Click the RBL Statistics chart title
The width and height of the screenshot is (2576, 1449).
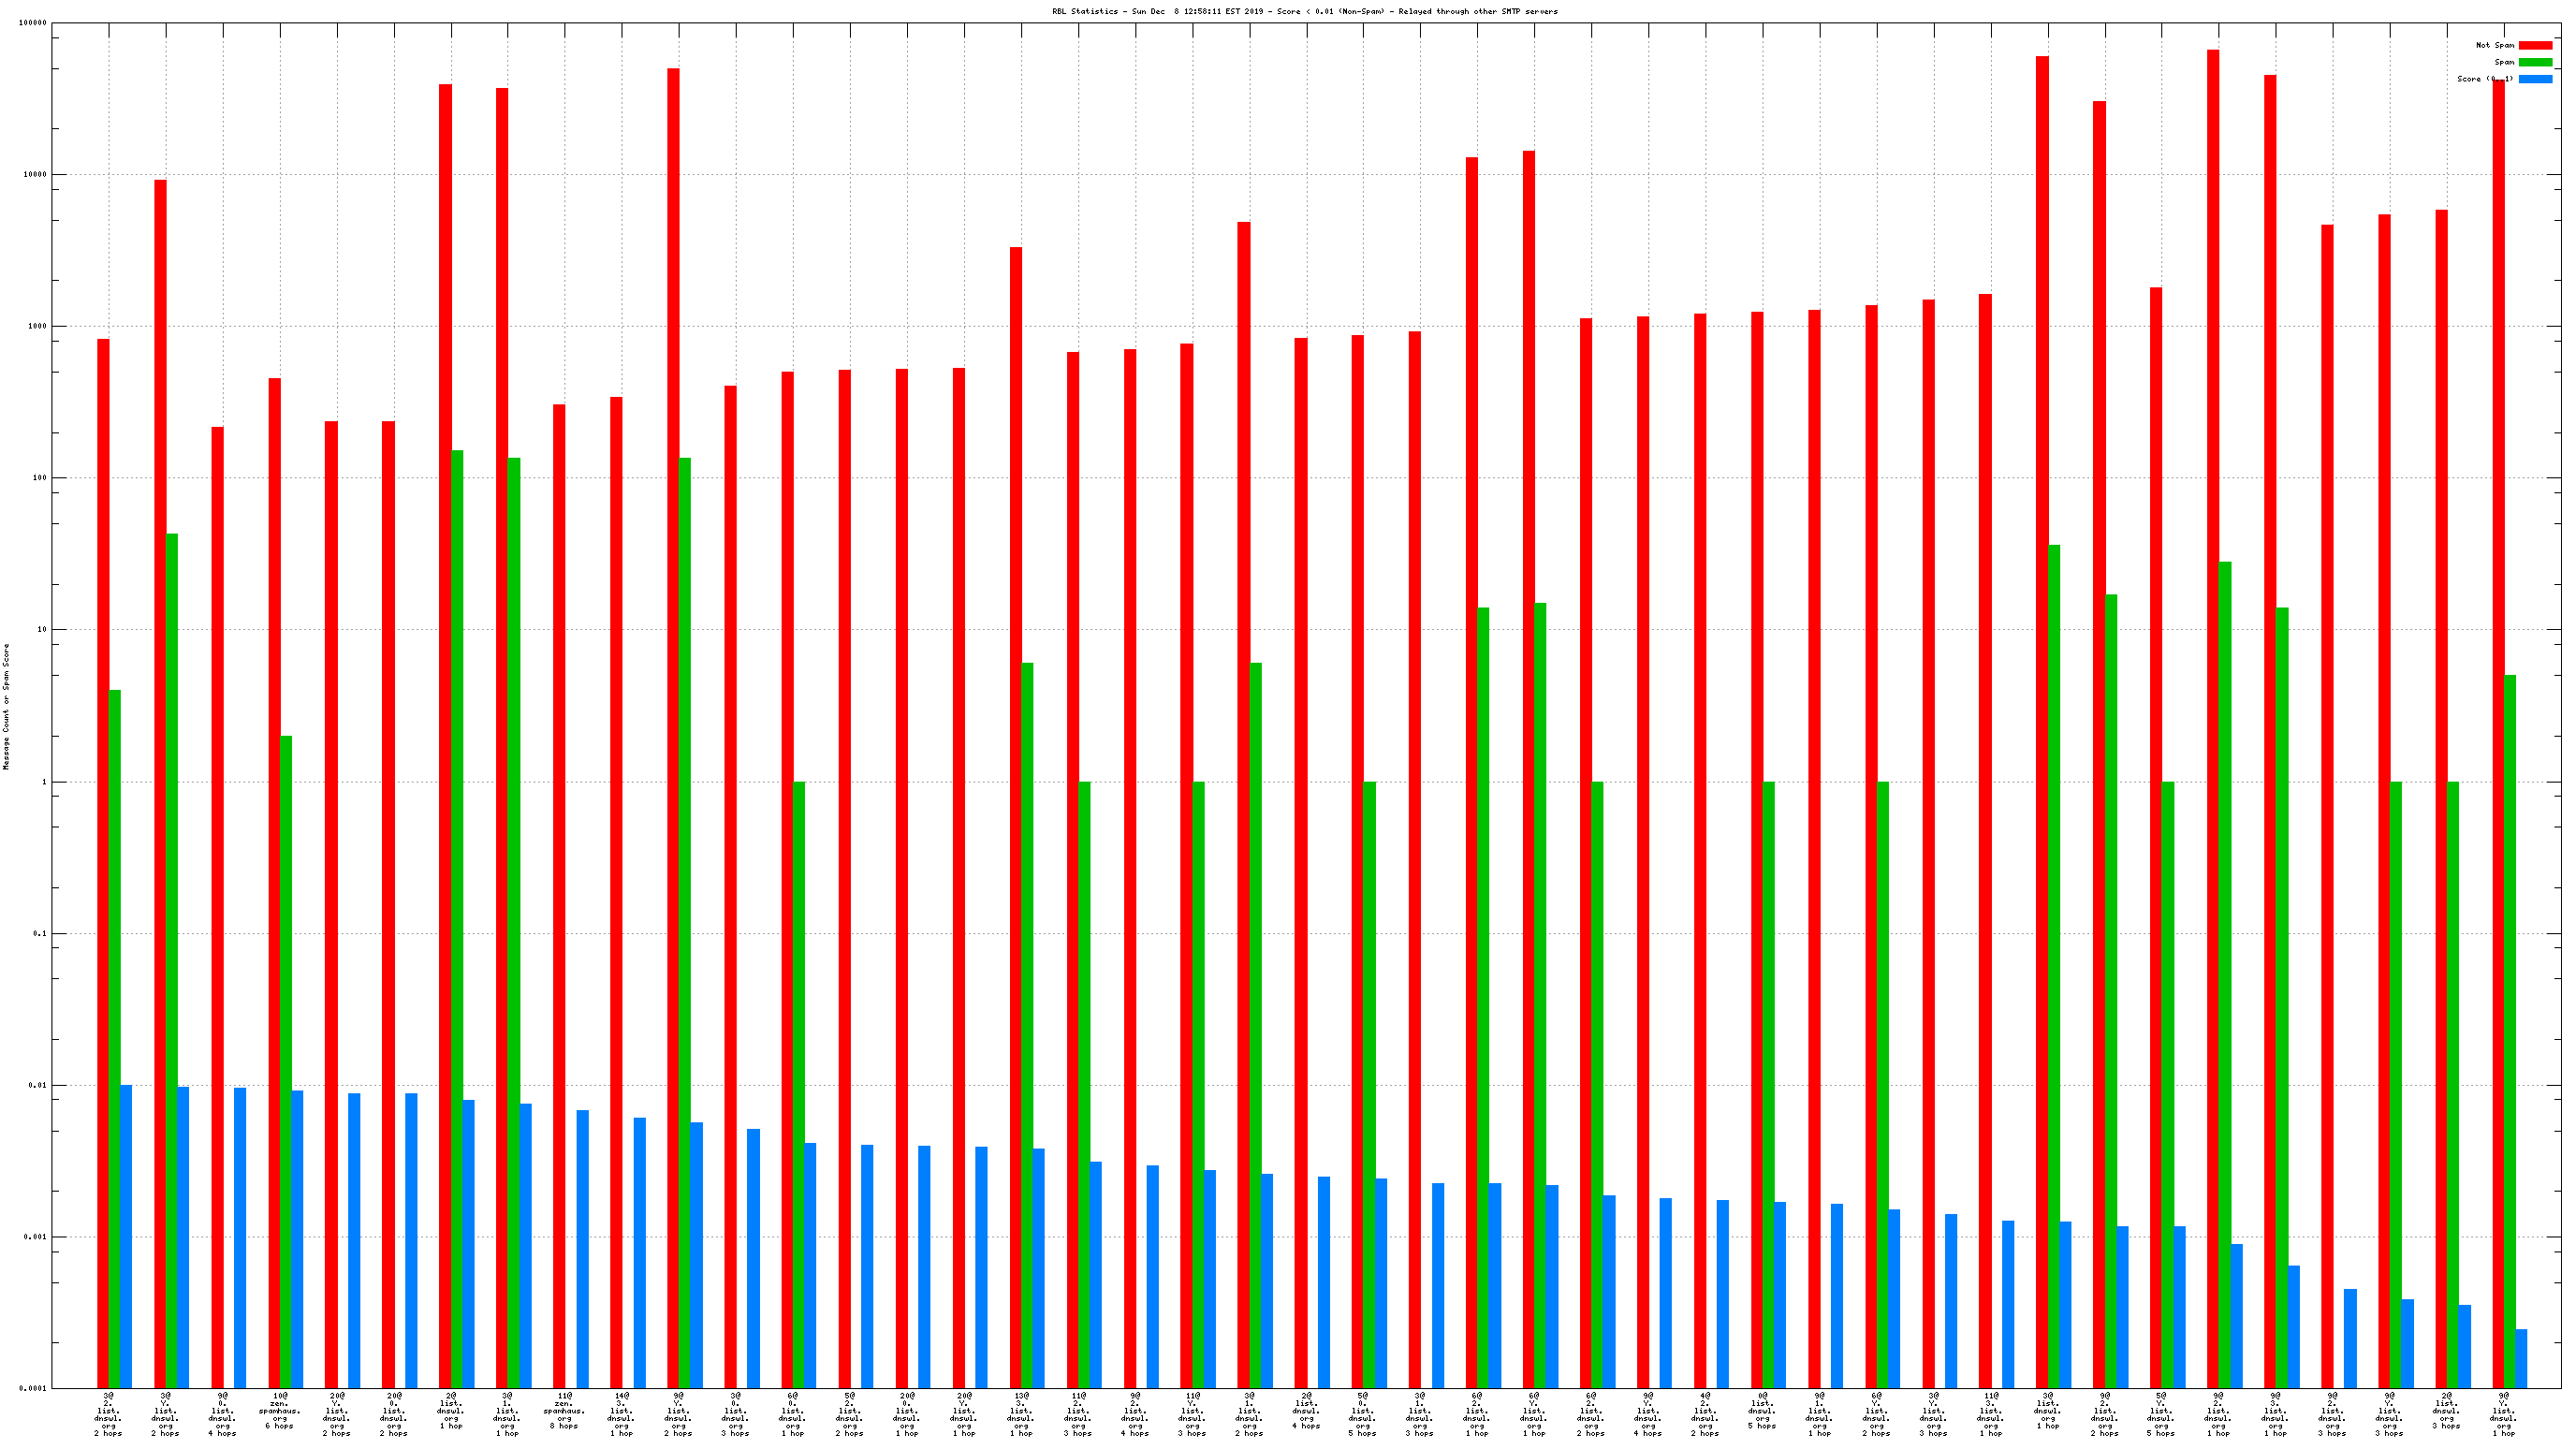1304,12
